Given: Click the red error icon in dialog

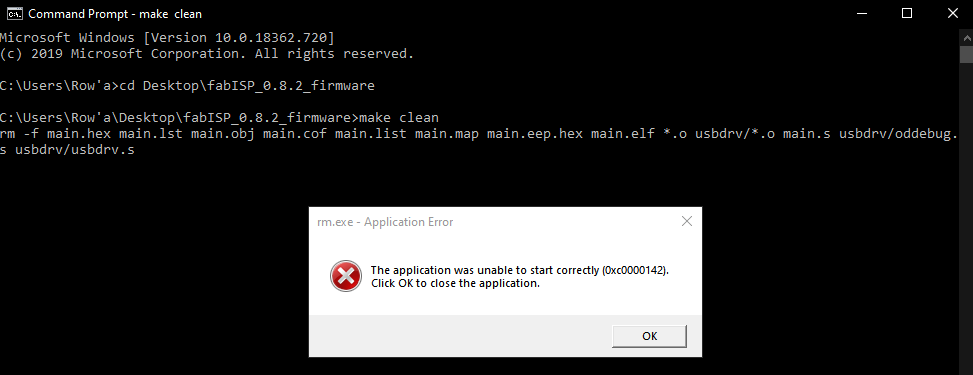Looking at the screenshot, I should click(x=345, y=276).
